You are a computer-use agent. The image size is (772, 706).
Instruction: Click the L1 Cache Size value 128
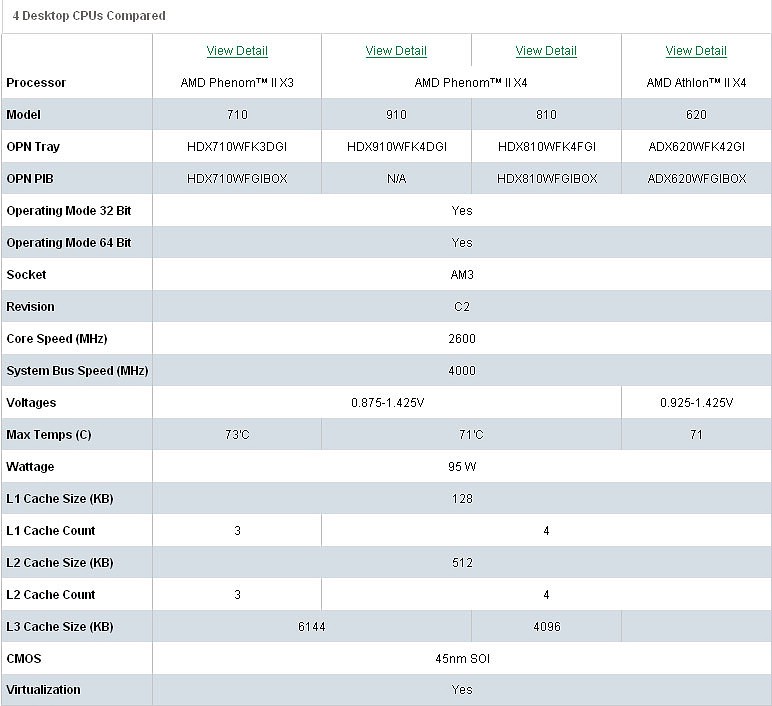[x=462, y=499]
